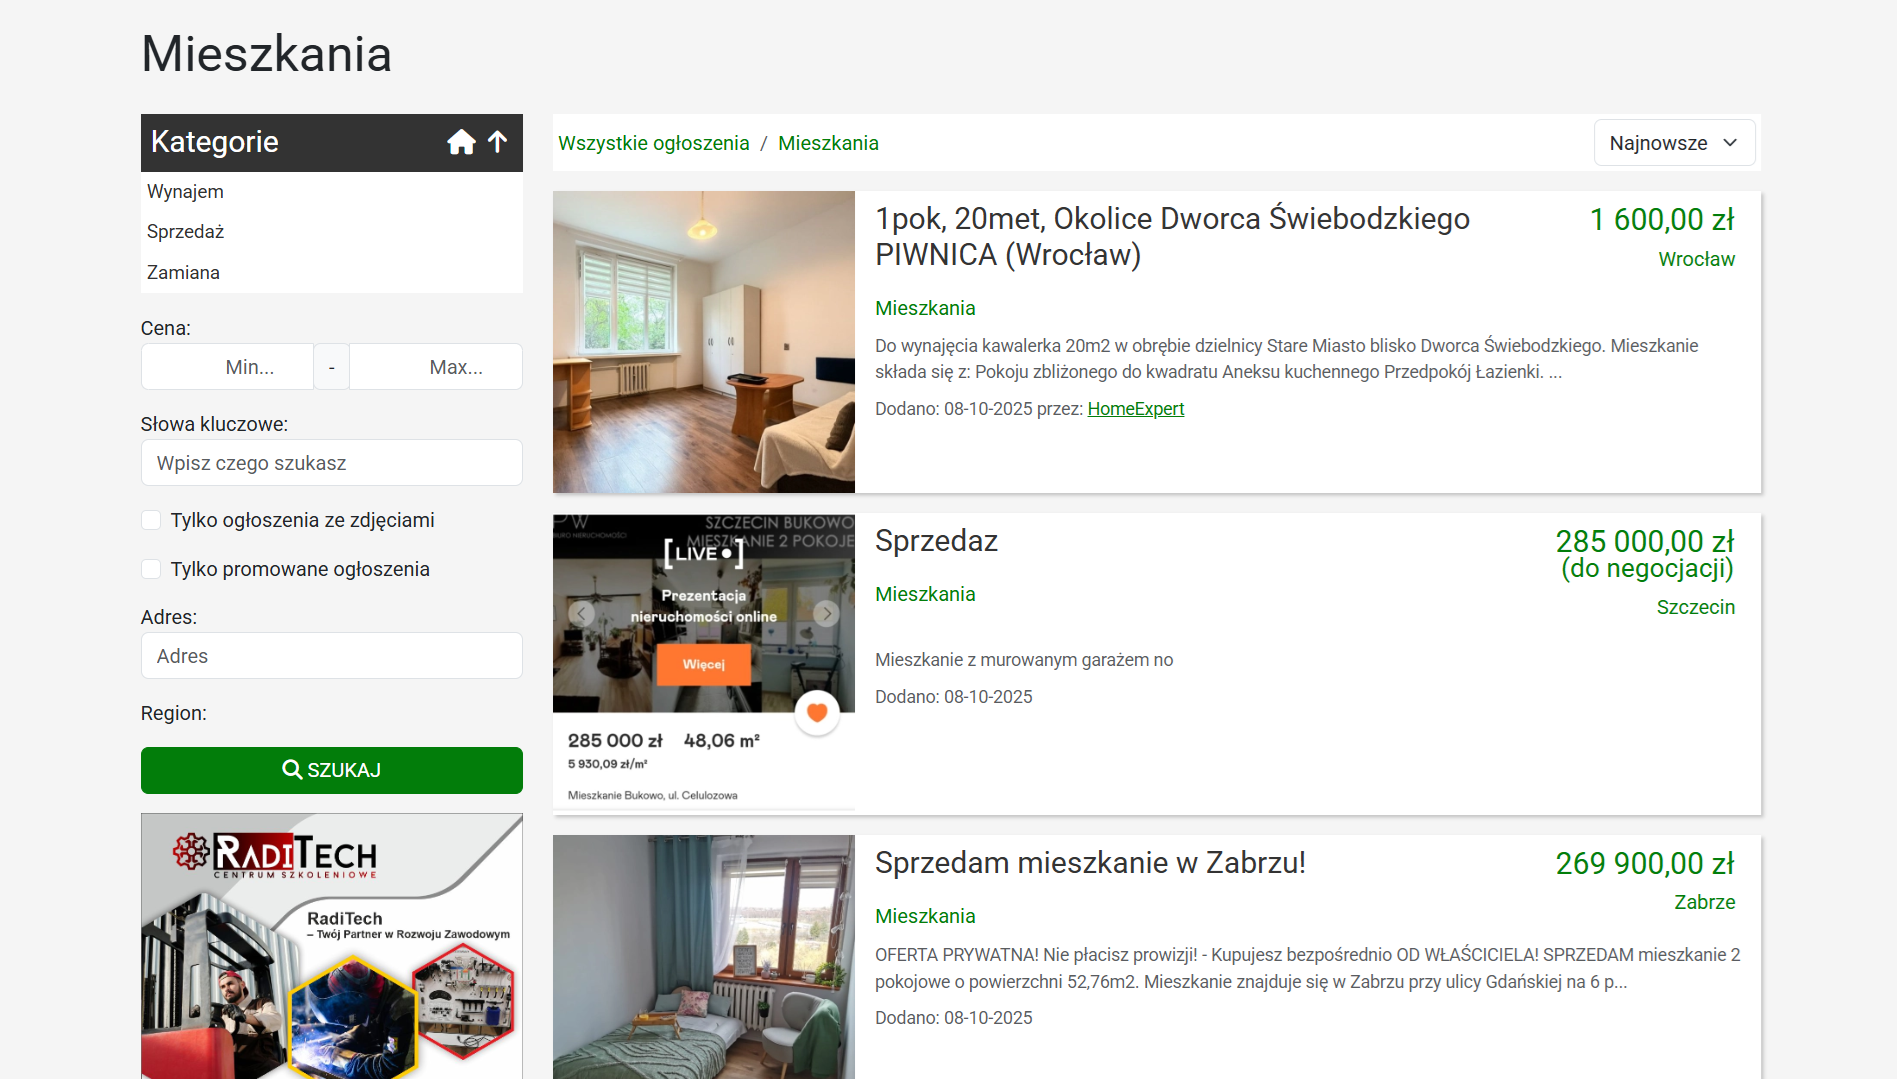Open the Zabrze apartment listing photo
1897x1079 pixels.
(703, 957)
